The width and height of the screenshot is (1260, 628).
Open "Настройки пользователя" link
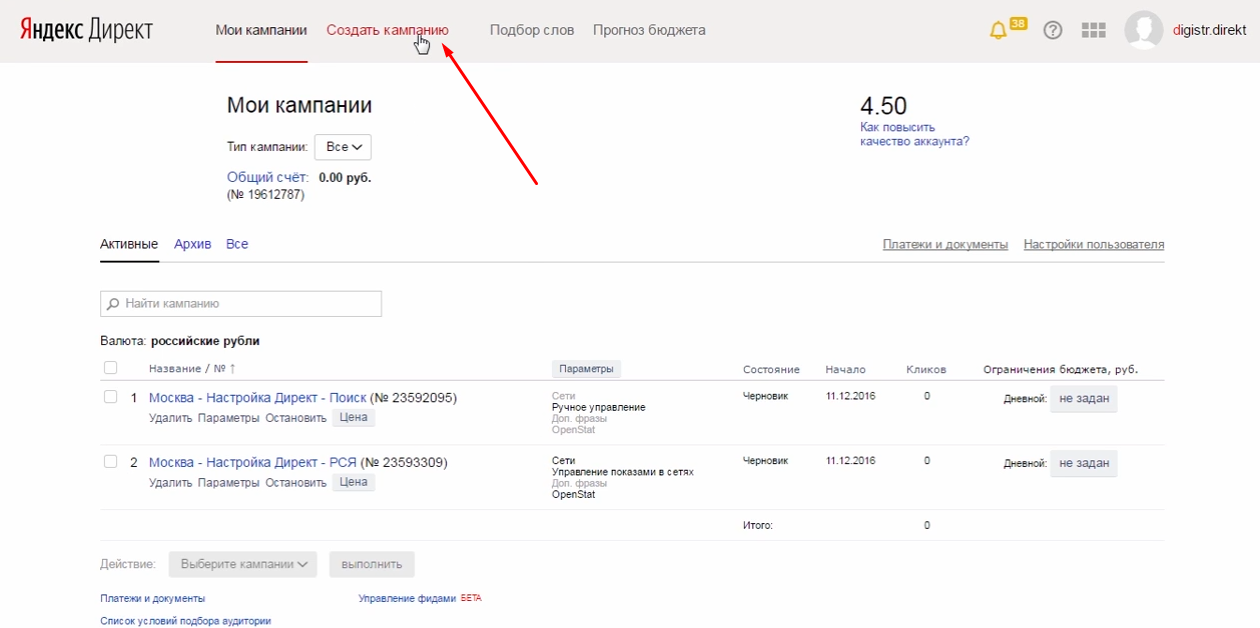coord(1094,245)
